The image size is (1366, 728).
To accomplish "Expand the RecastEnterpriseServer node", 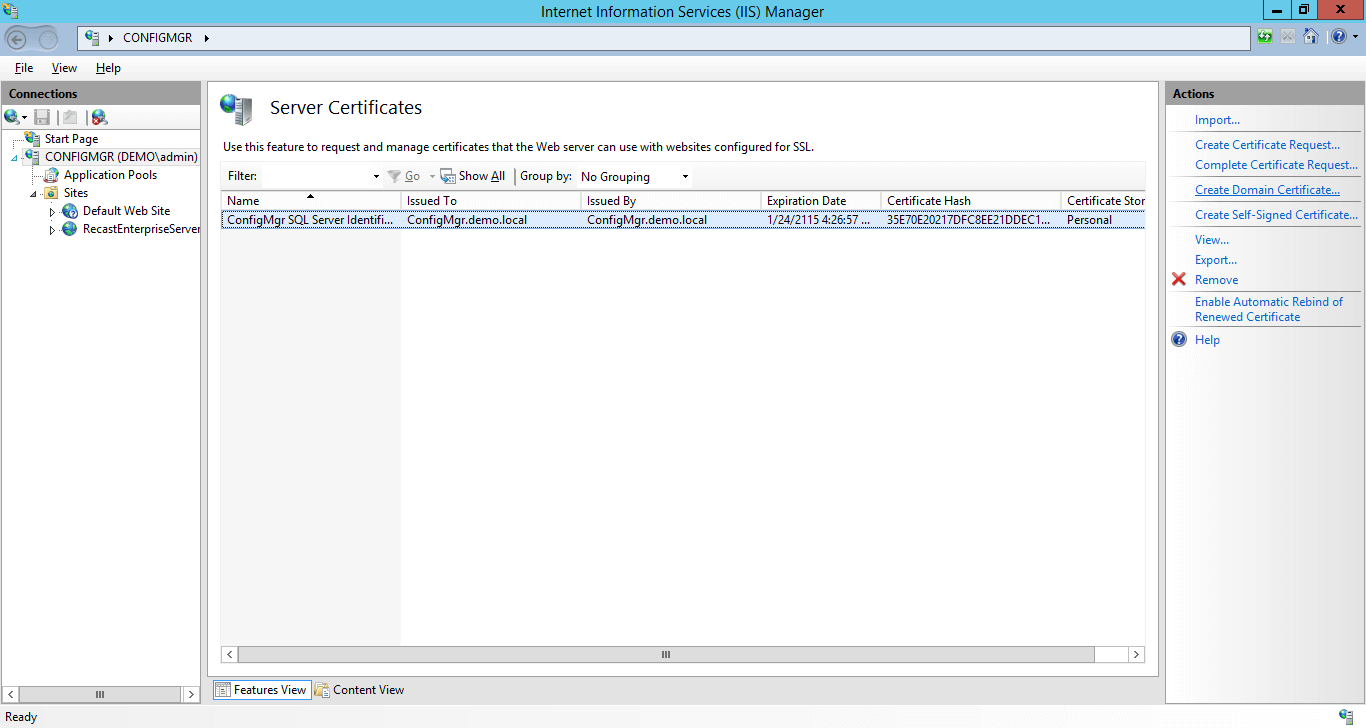I will tap(52, 230).
